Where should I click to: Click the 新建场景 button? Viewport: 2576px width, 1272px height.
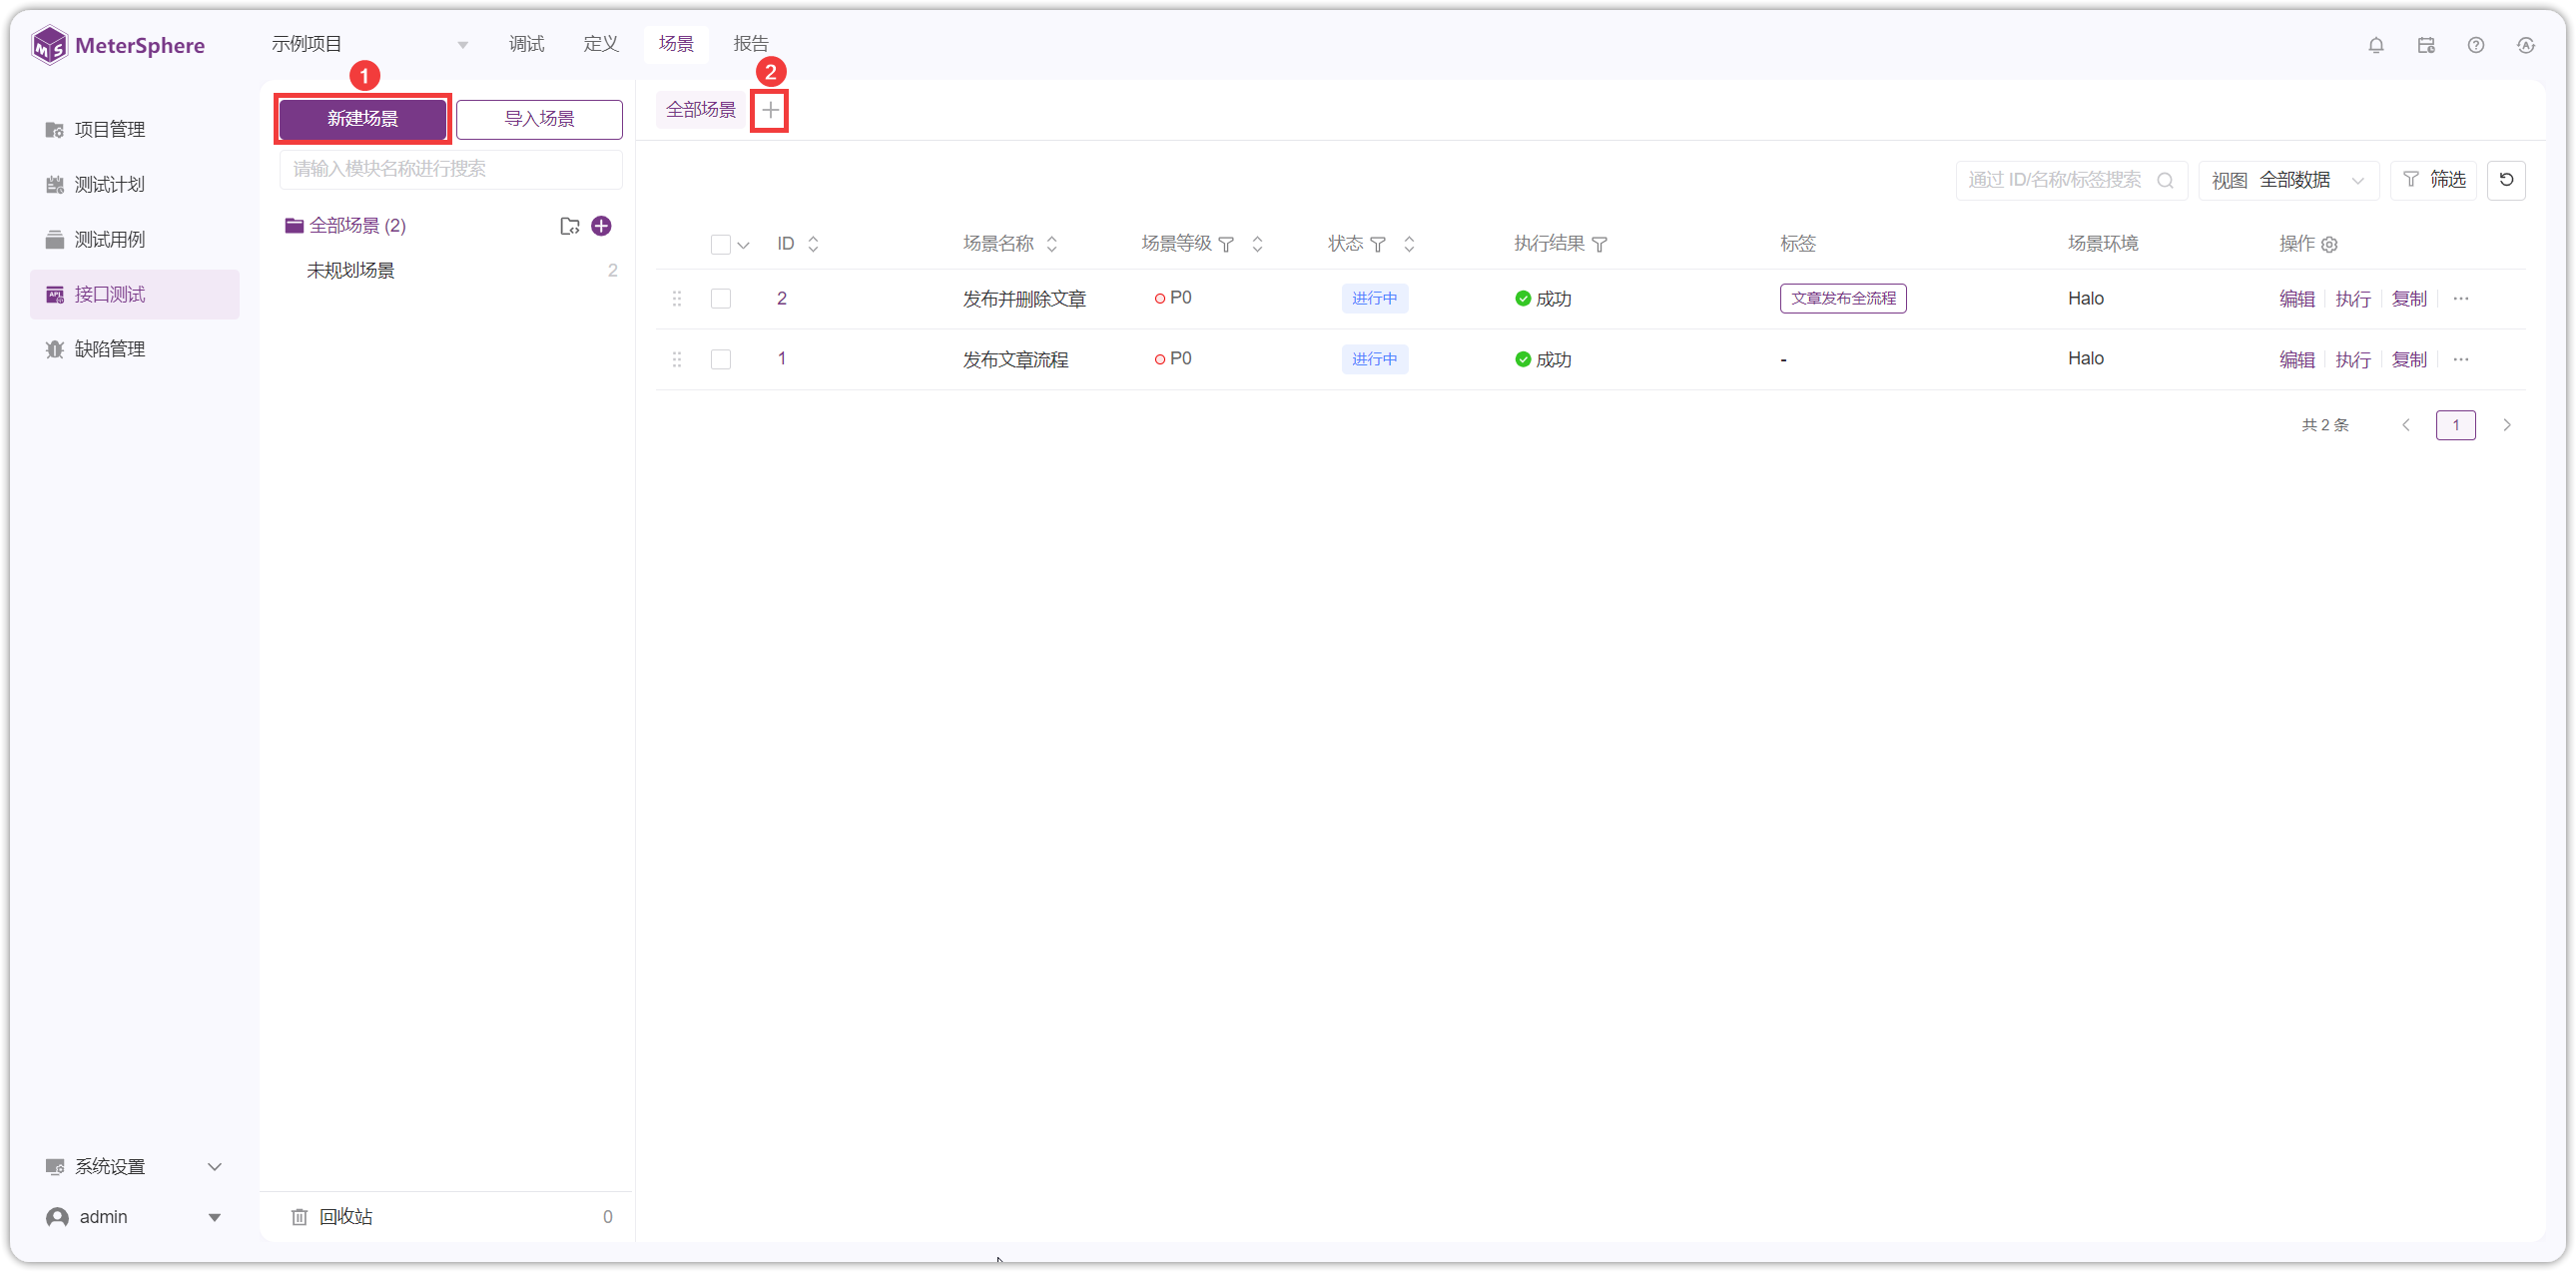click(x=363, y=119)
